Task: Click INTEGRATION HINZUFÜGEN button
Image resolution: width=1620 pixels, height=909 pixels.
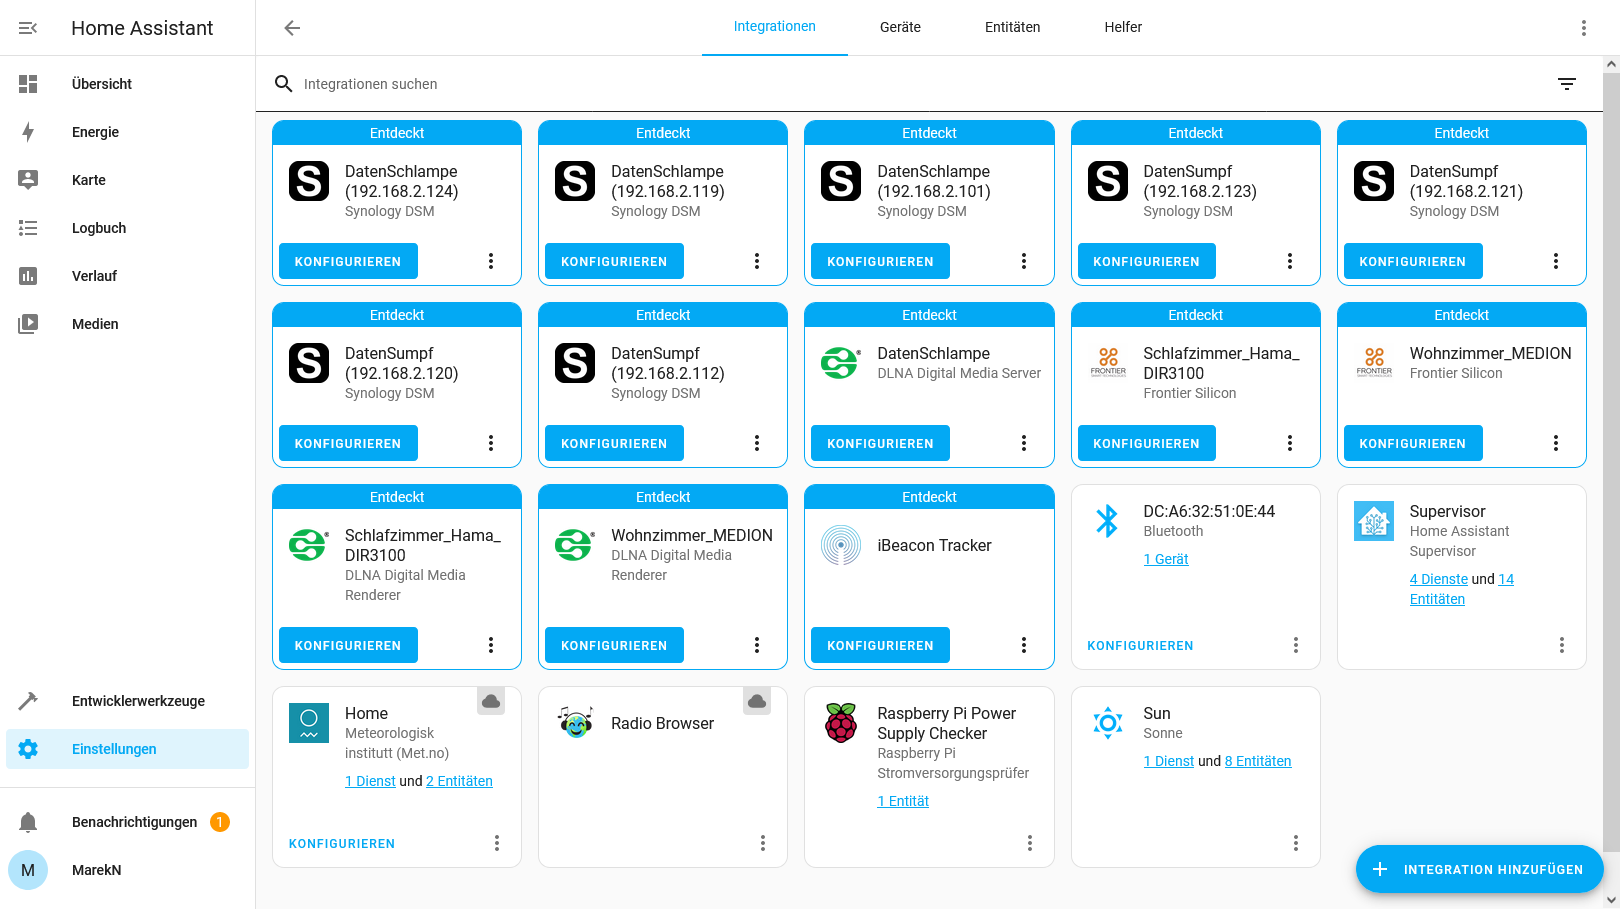Action: (x=1479, y=869)
